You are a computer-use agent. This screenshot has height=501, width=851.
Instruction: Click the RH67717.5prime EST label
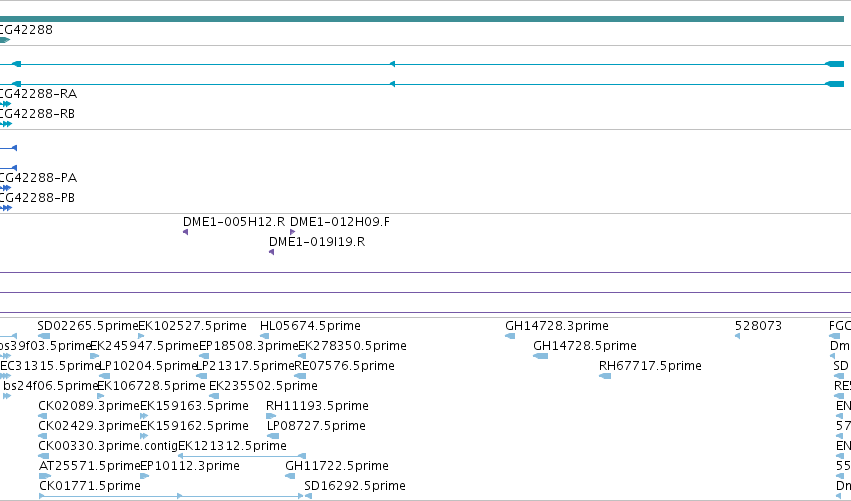650,366
